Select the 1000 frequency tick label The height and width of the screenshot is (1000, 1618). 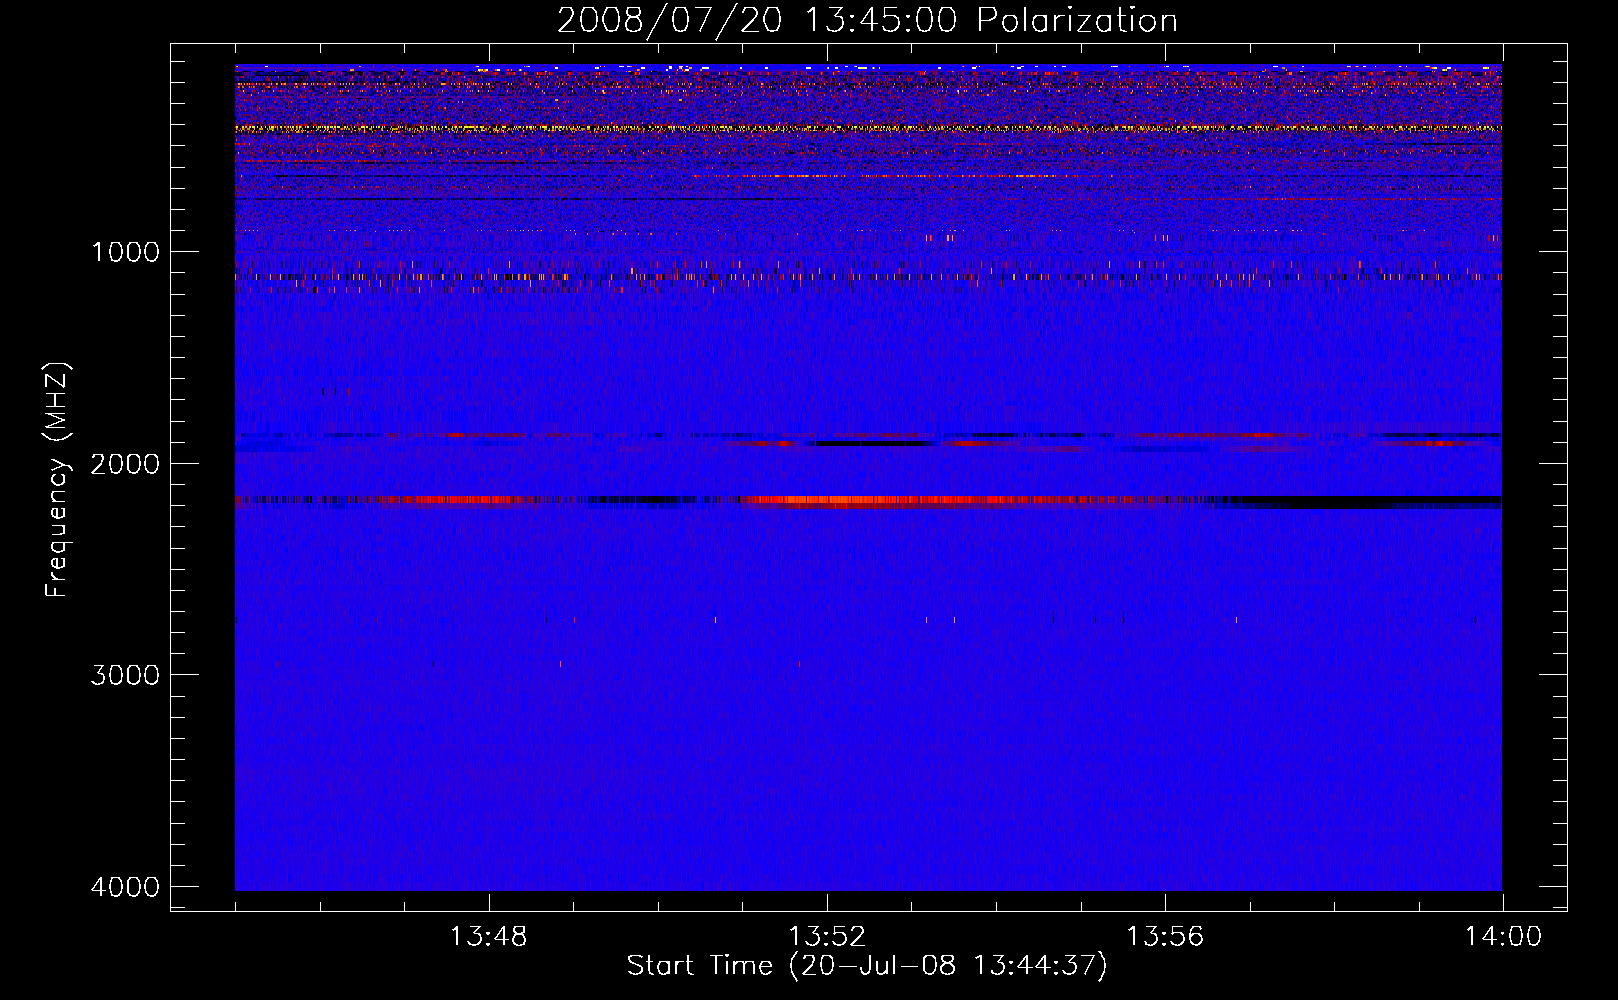[x=125, y=252]
